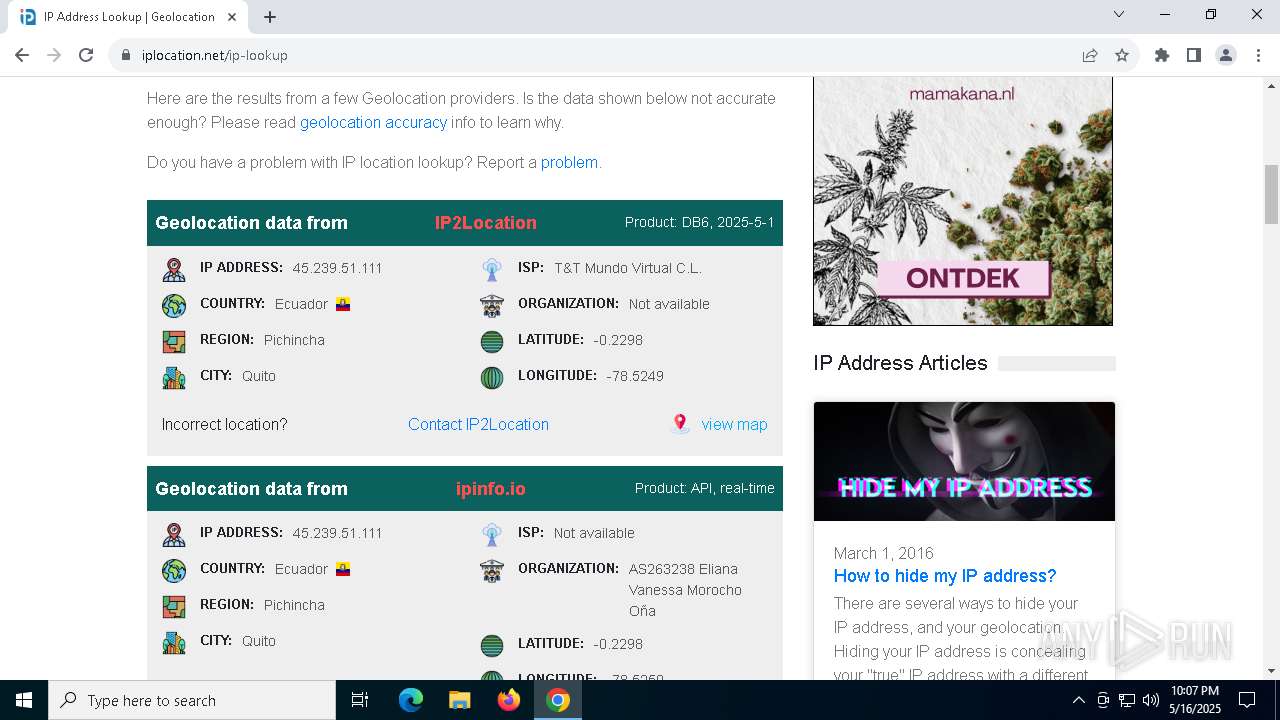Click the IP2Location provider link

click(x=485, y=223)
